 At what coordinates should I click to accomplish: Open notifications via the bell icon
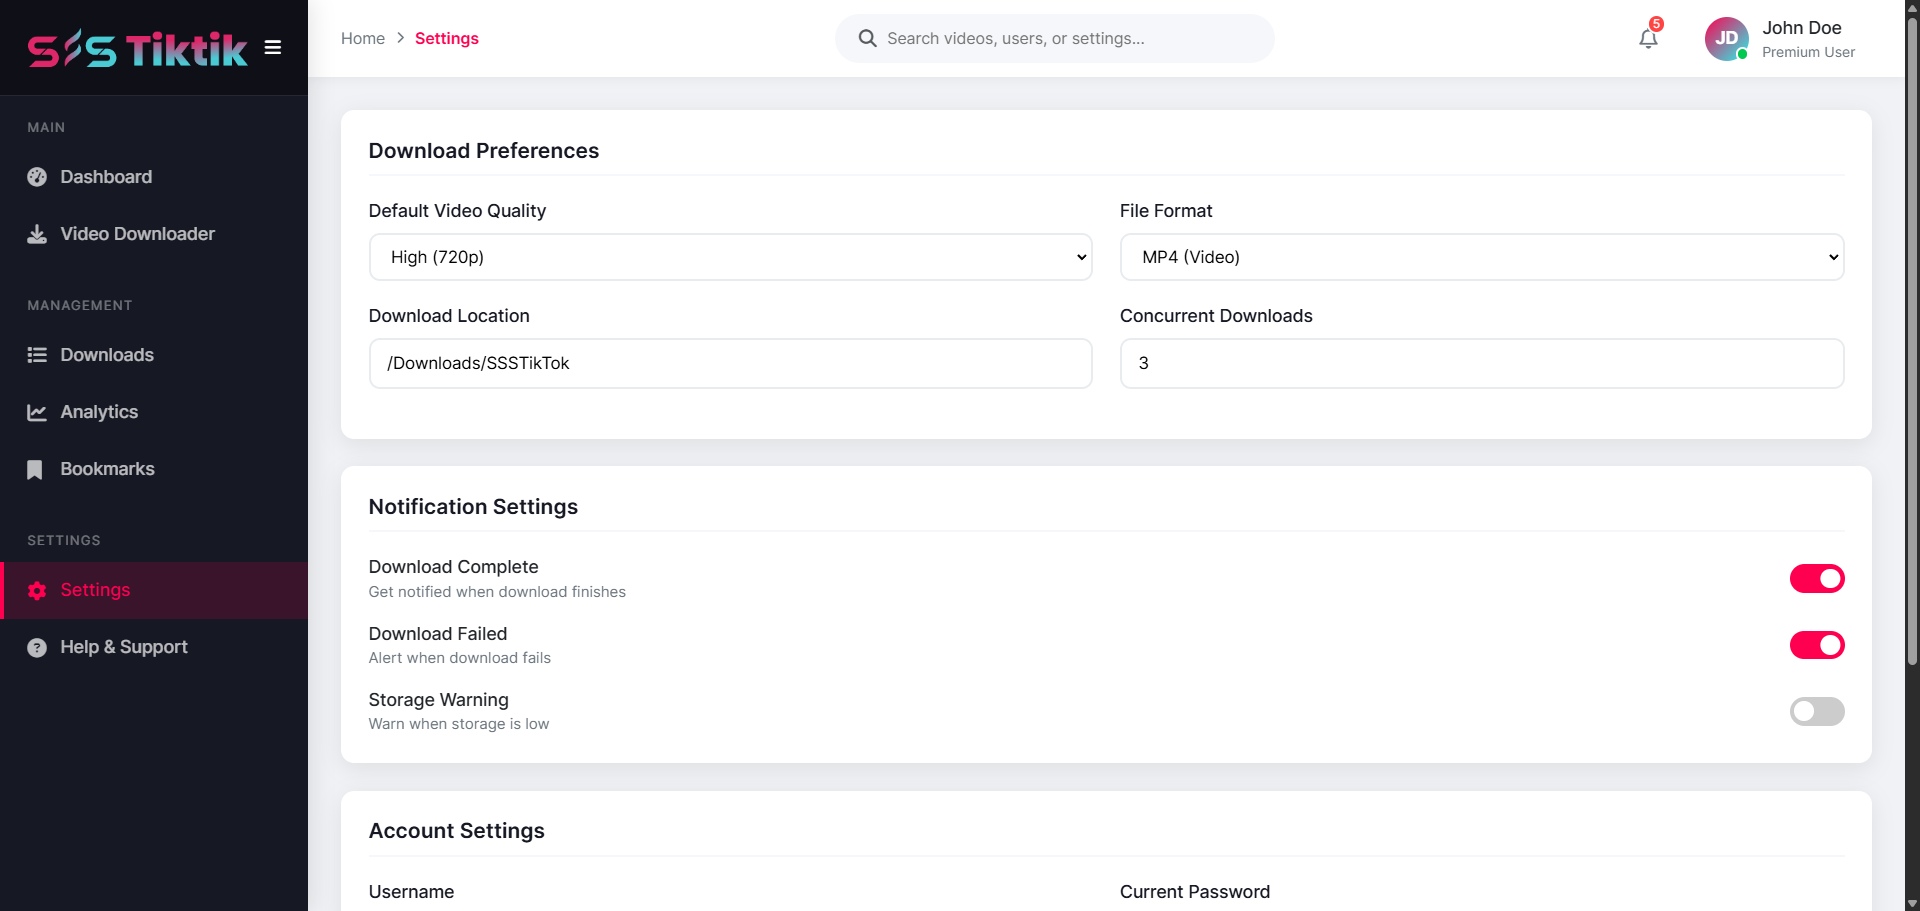(x=1647, y=37)
